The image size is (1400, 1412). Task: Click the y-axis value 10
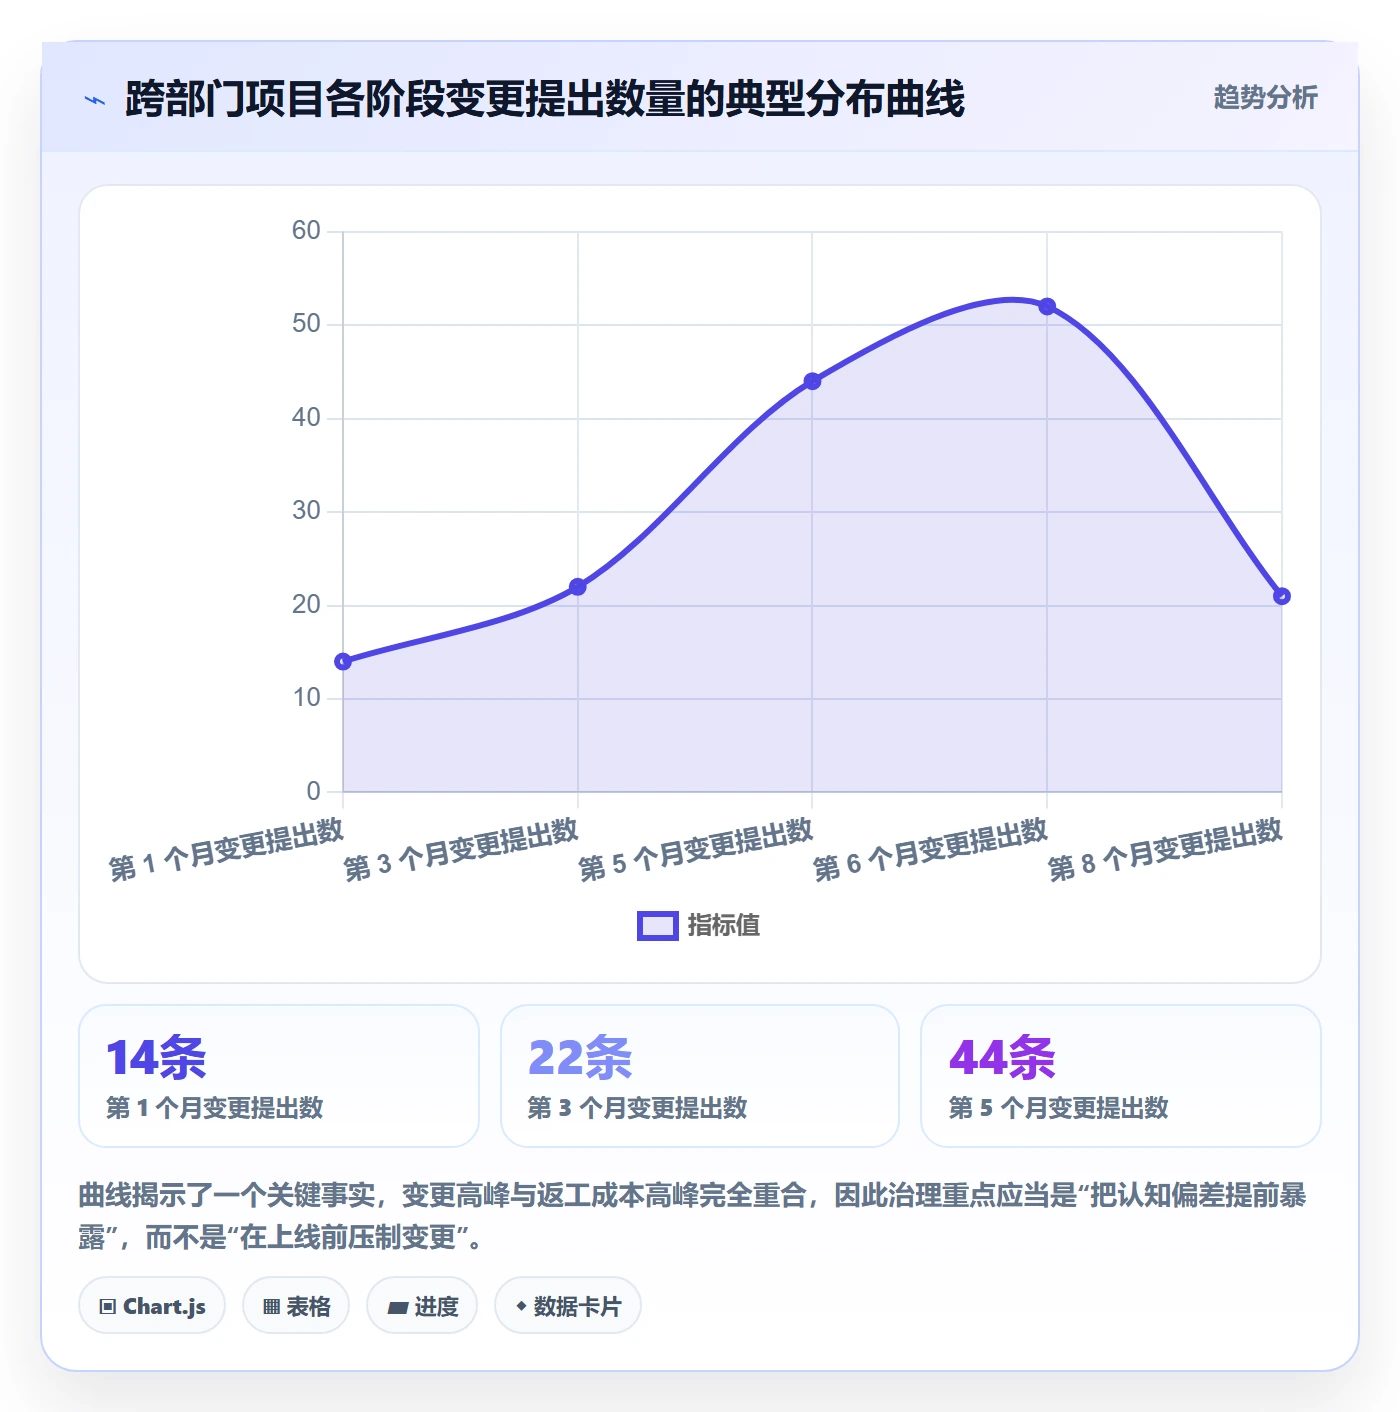pyautogui.click(x=306, y=698)
